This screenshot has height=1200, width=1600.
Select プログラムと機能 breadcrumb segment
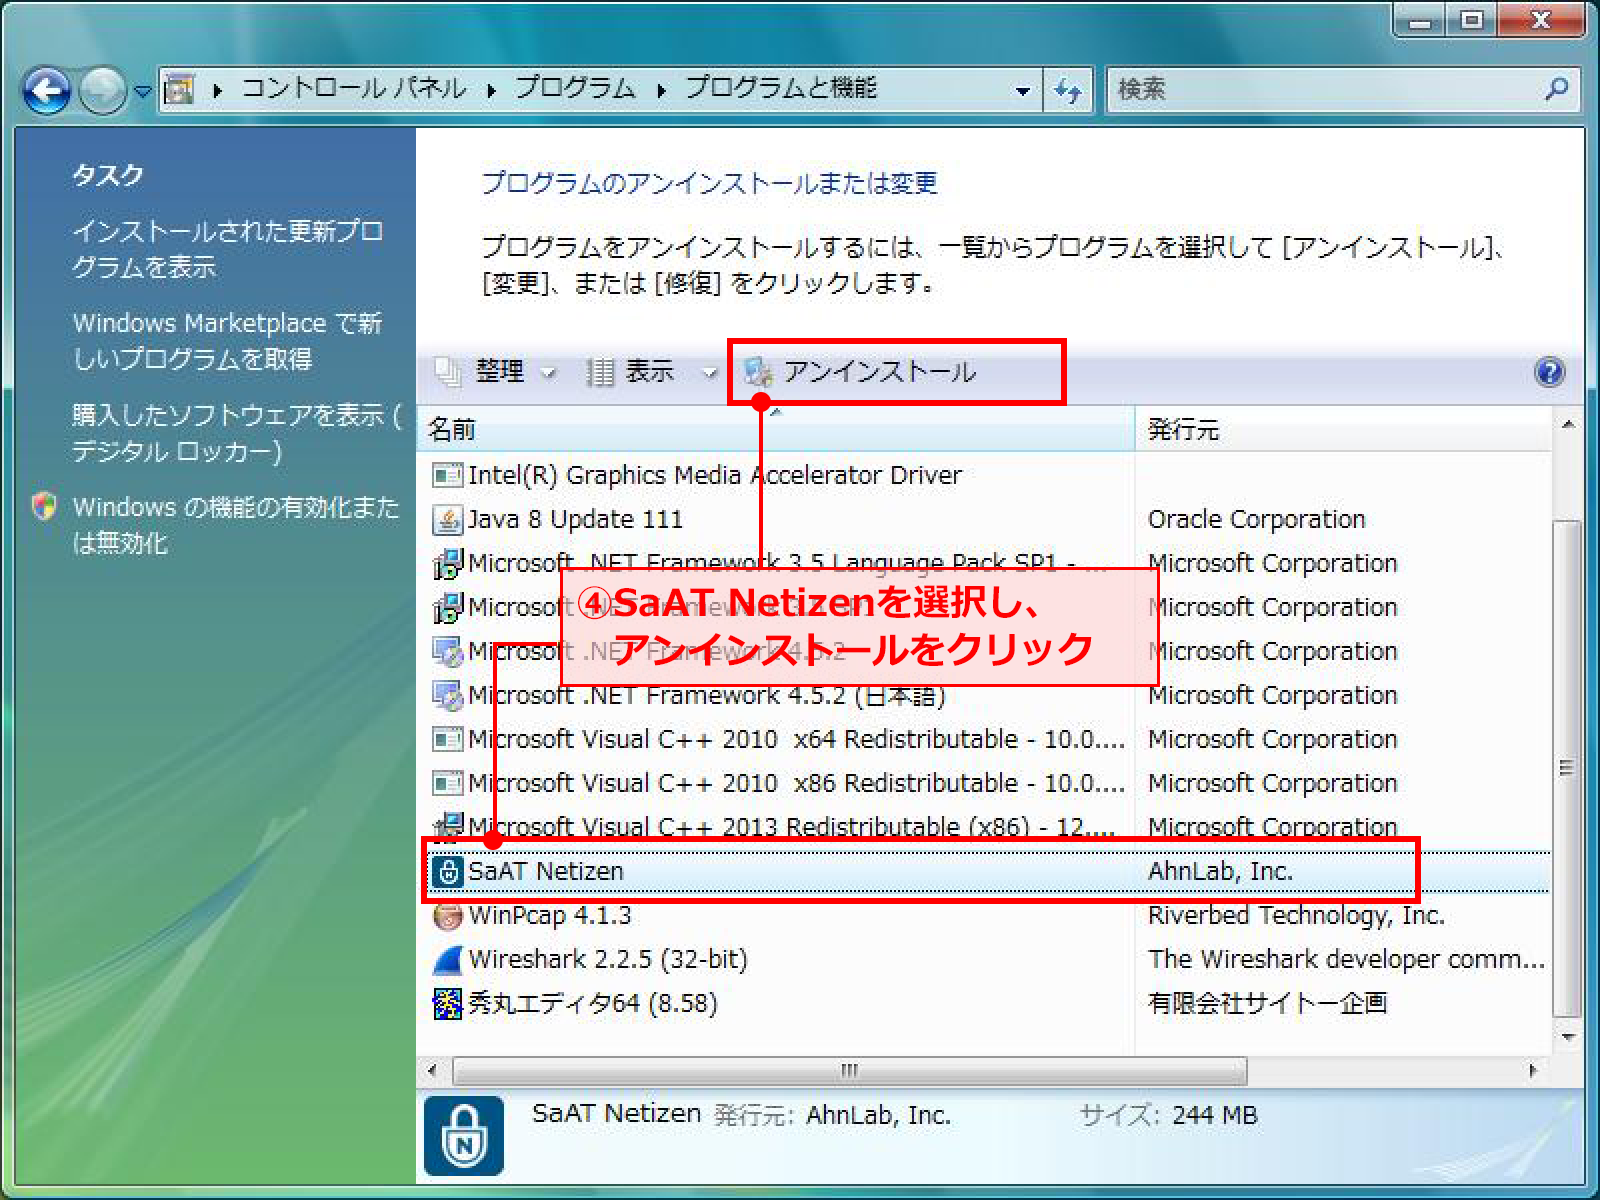point(781,89)
